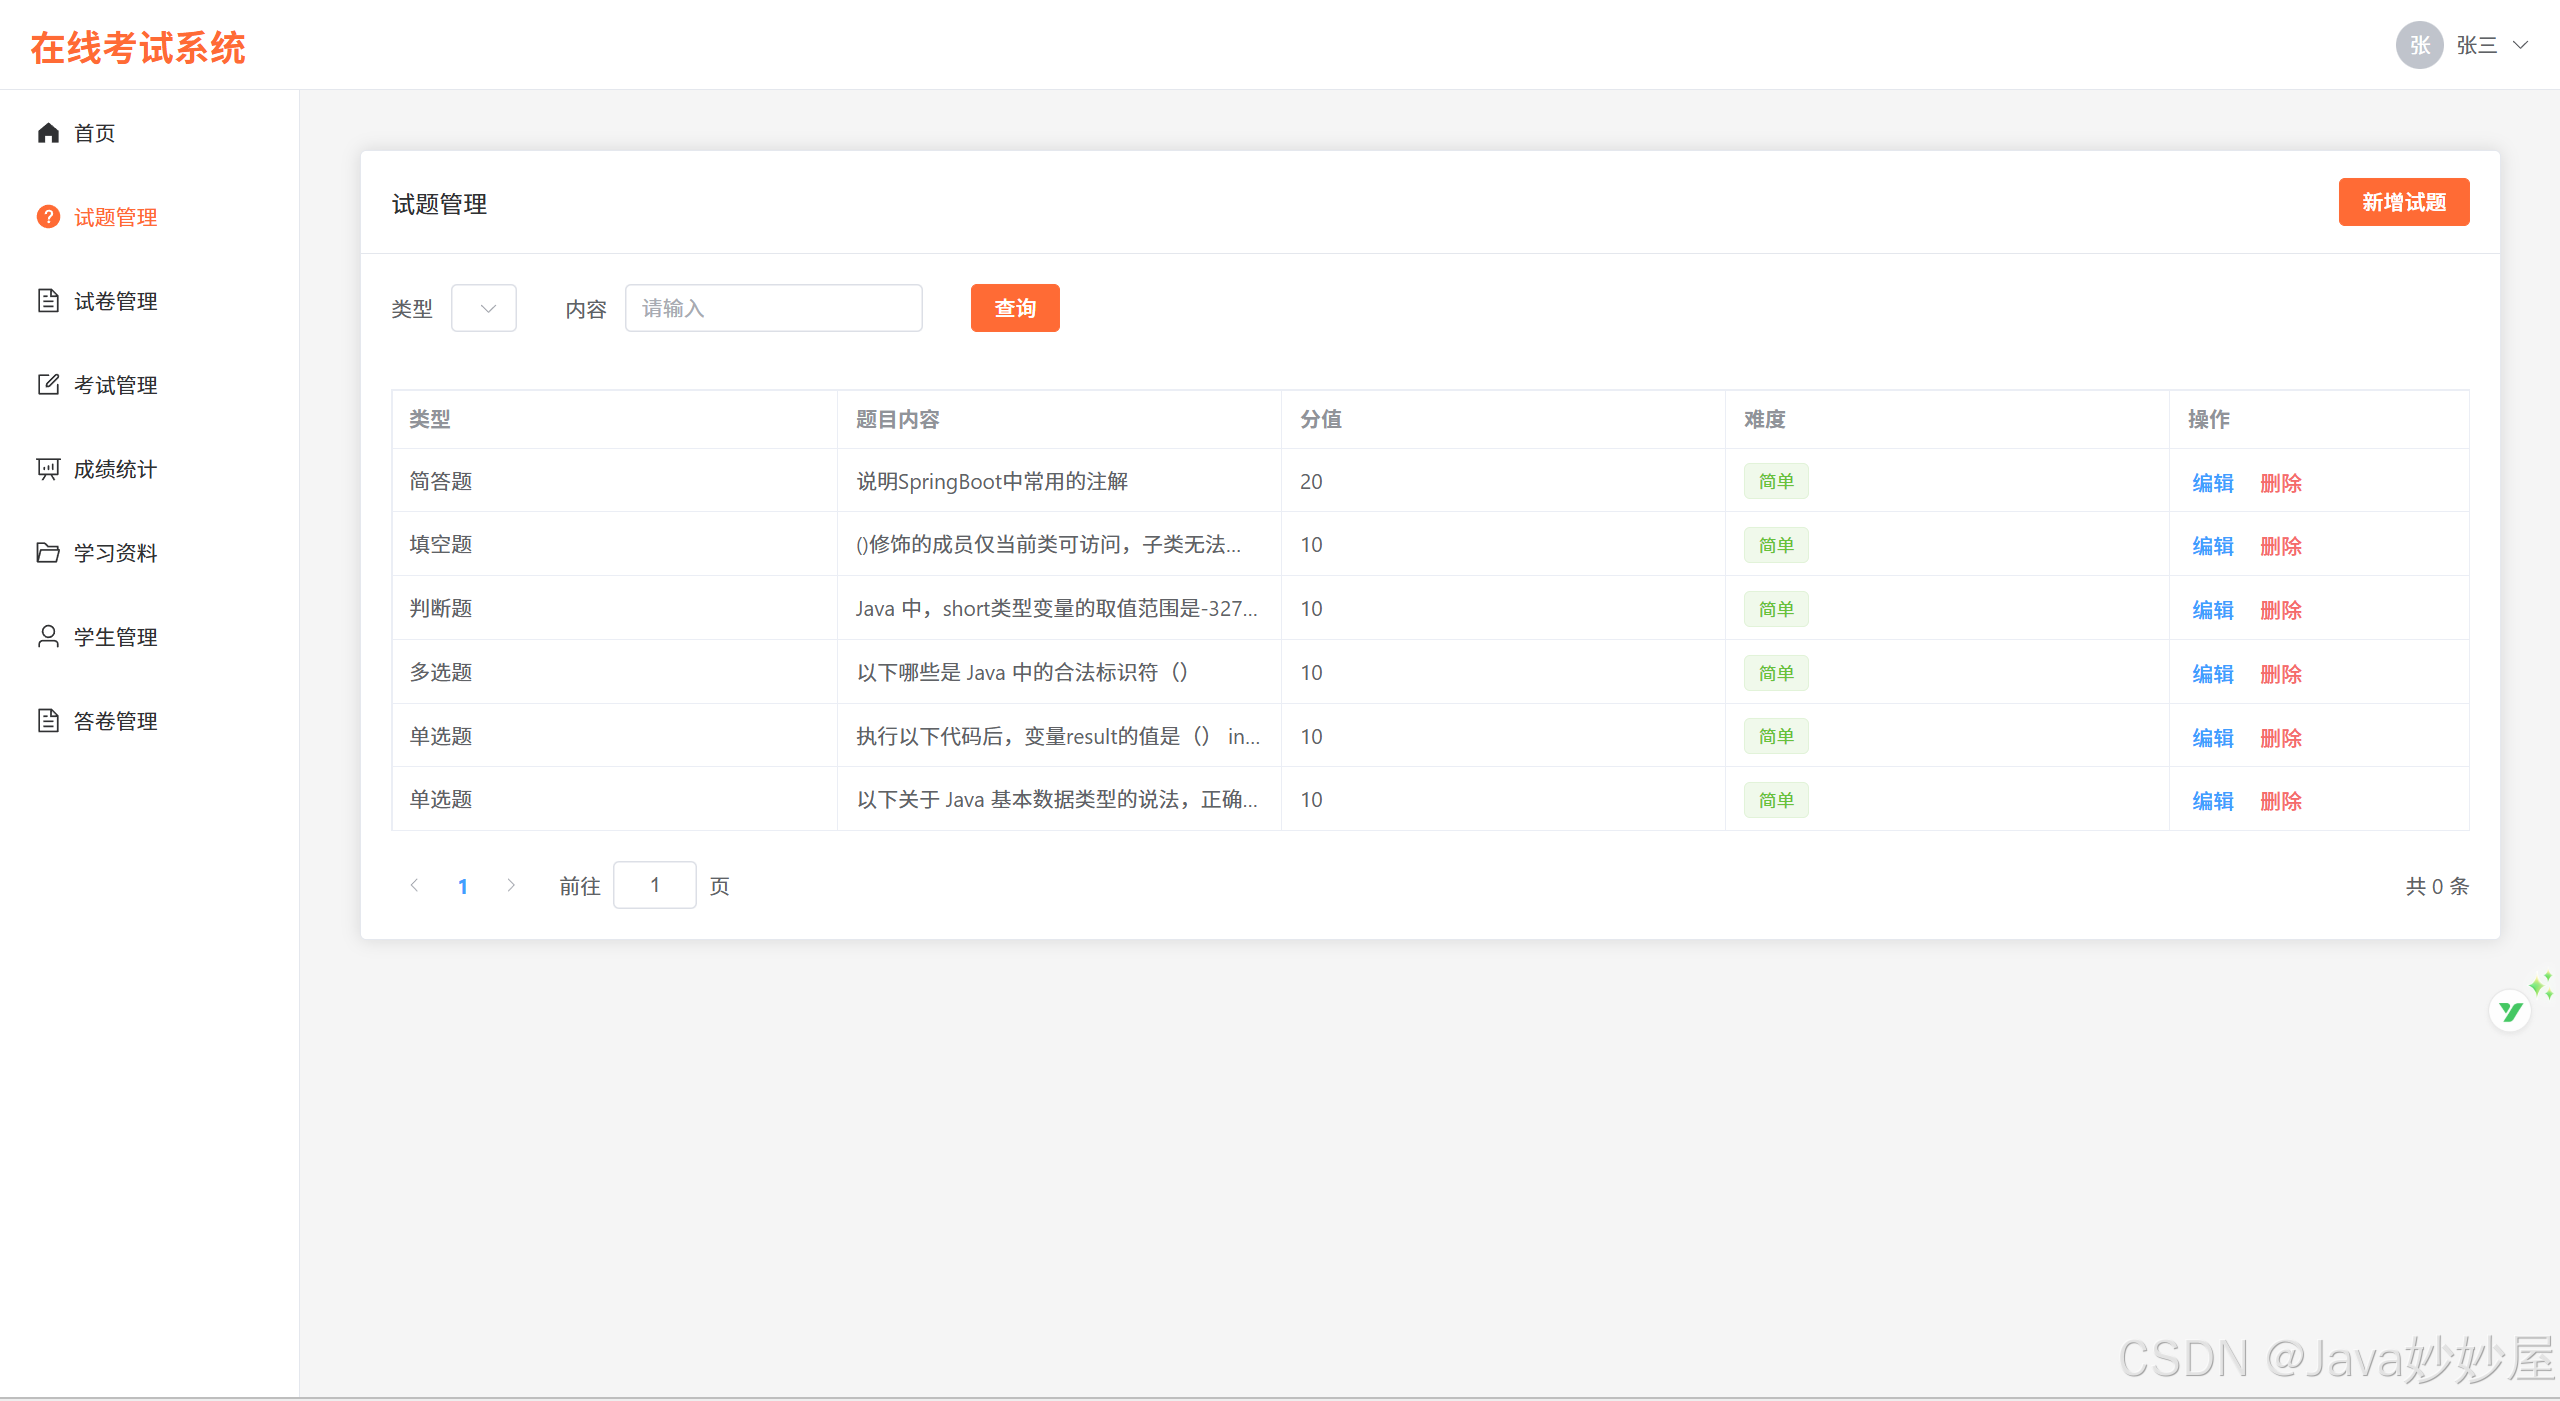Go to next page arrow
This screenshot has height=1401, width=2560.
point(511,885)
